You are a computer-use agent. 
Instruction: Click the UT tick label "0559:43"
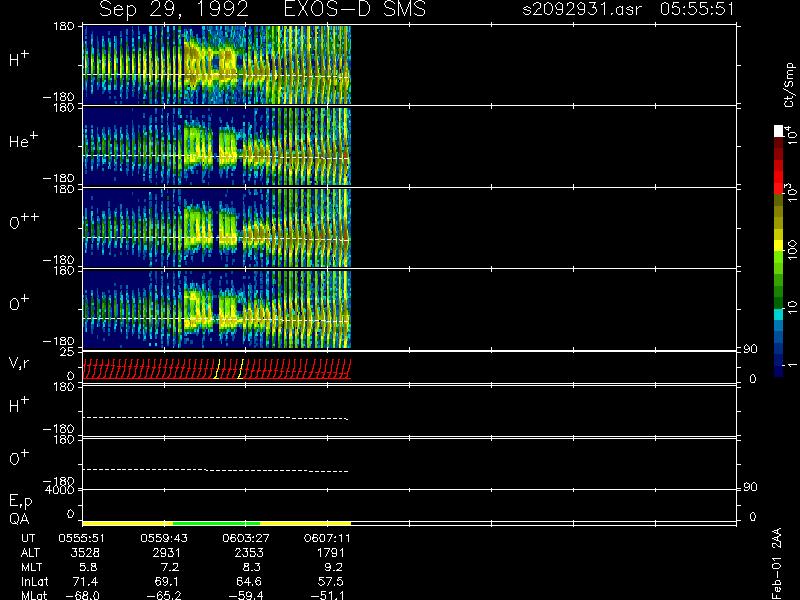coord(164,538)
